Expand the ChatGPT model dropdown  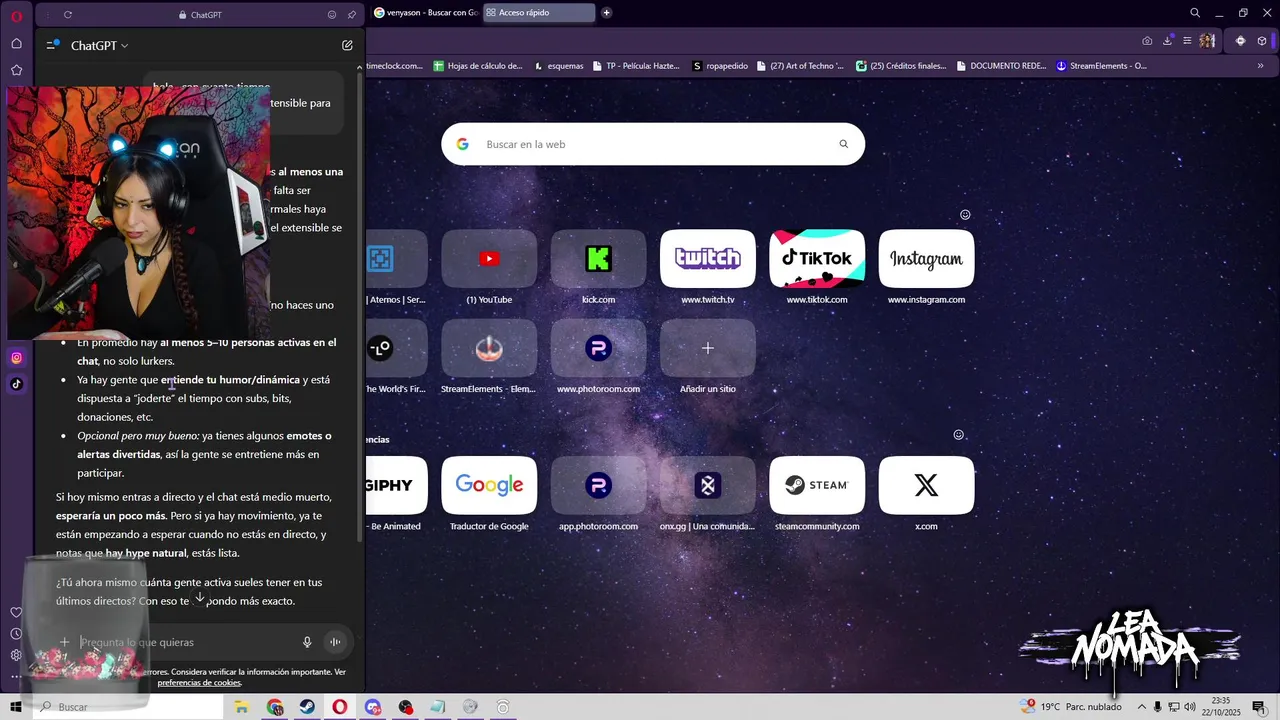click(x=99, y=46)
